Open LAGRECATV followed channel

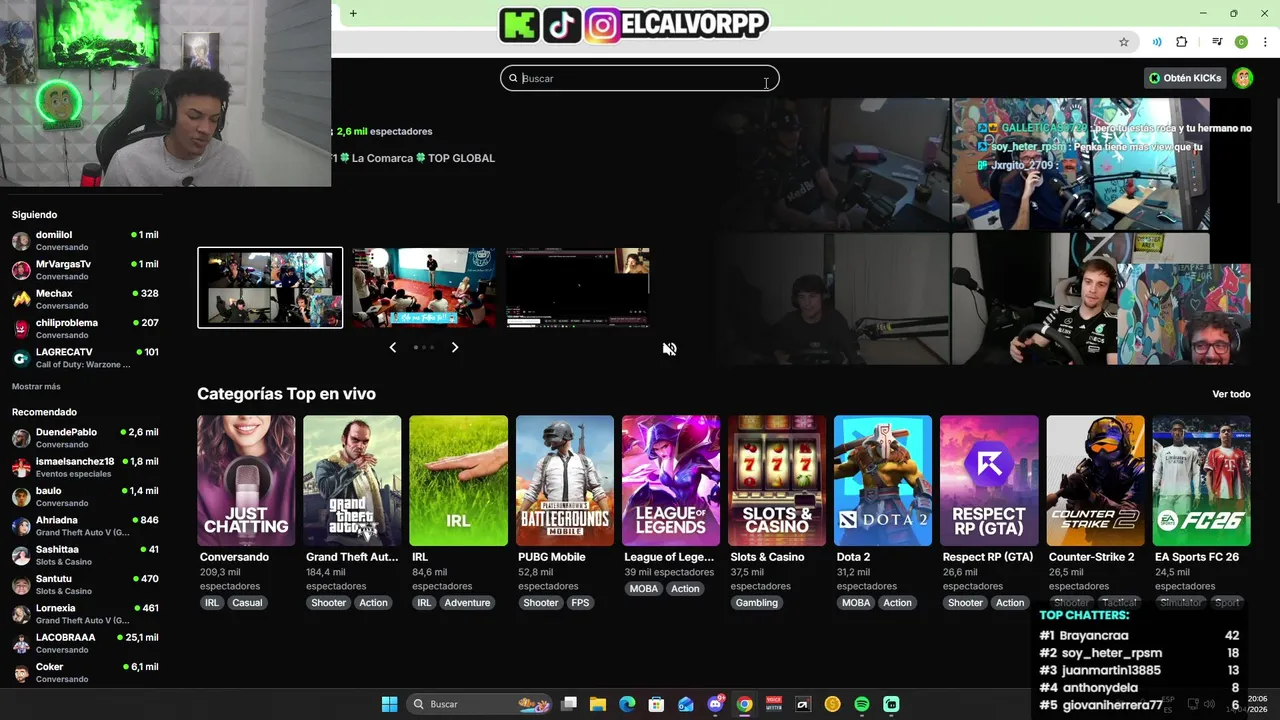85,358
